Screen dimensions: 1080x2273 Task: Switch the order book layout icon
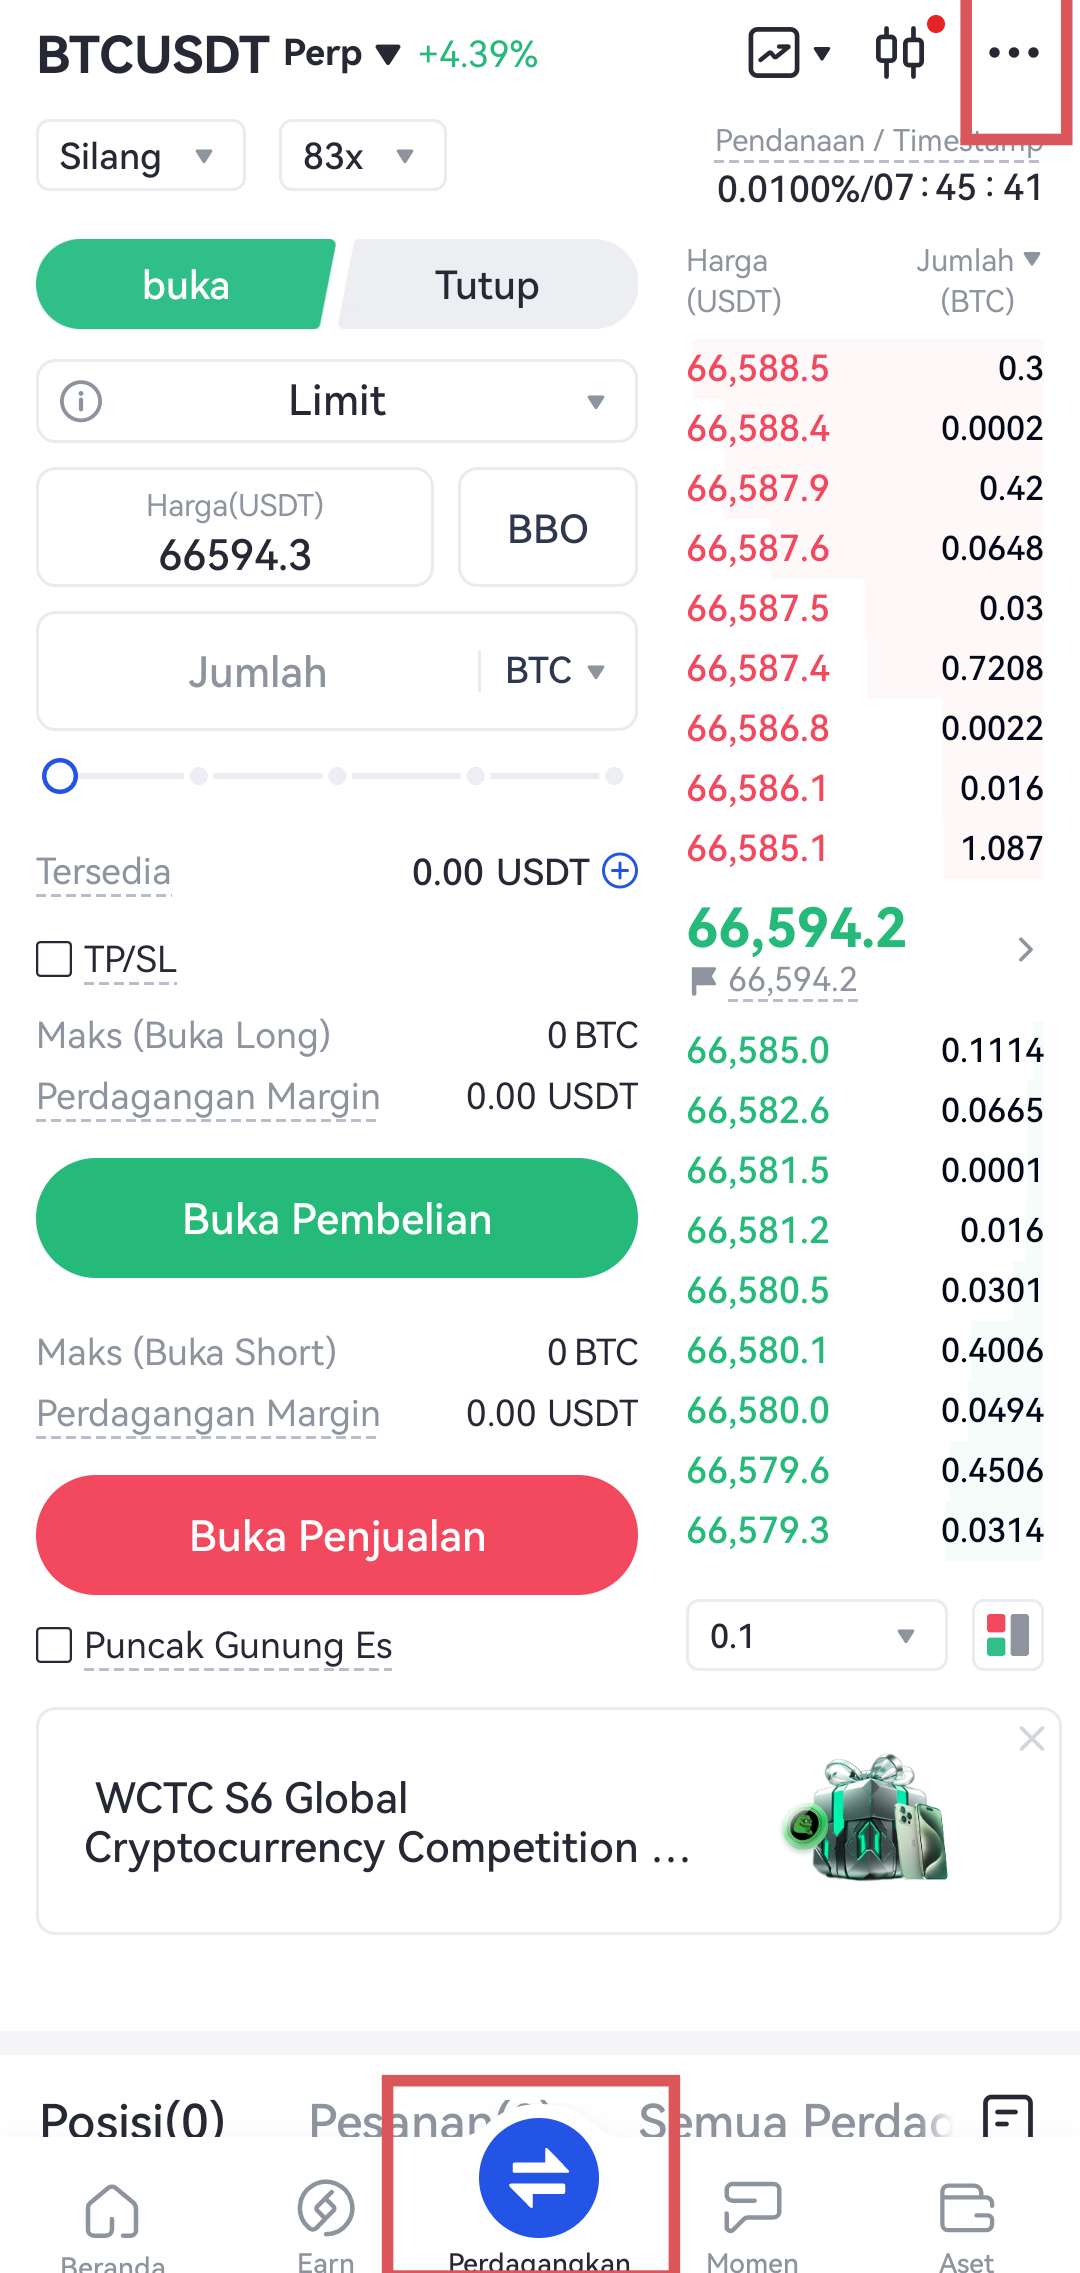point(1008,1636)
